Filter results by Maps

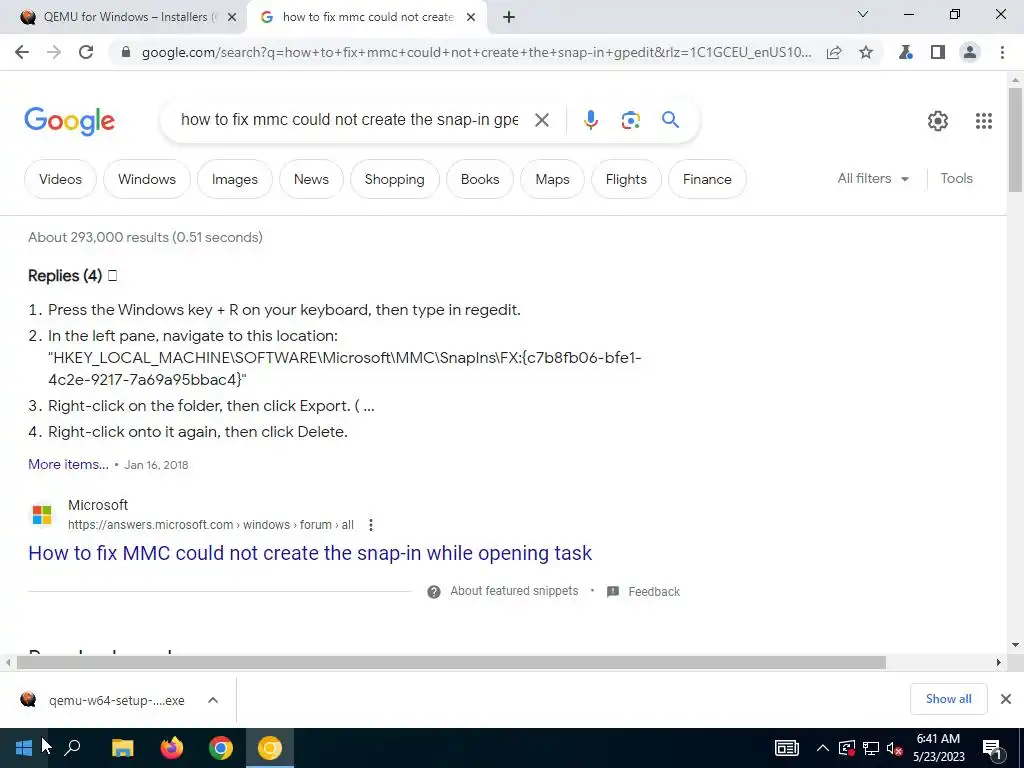[x=552, y=180]
